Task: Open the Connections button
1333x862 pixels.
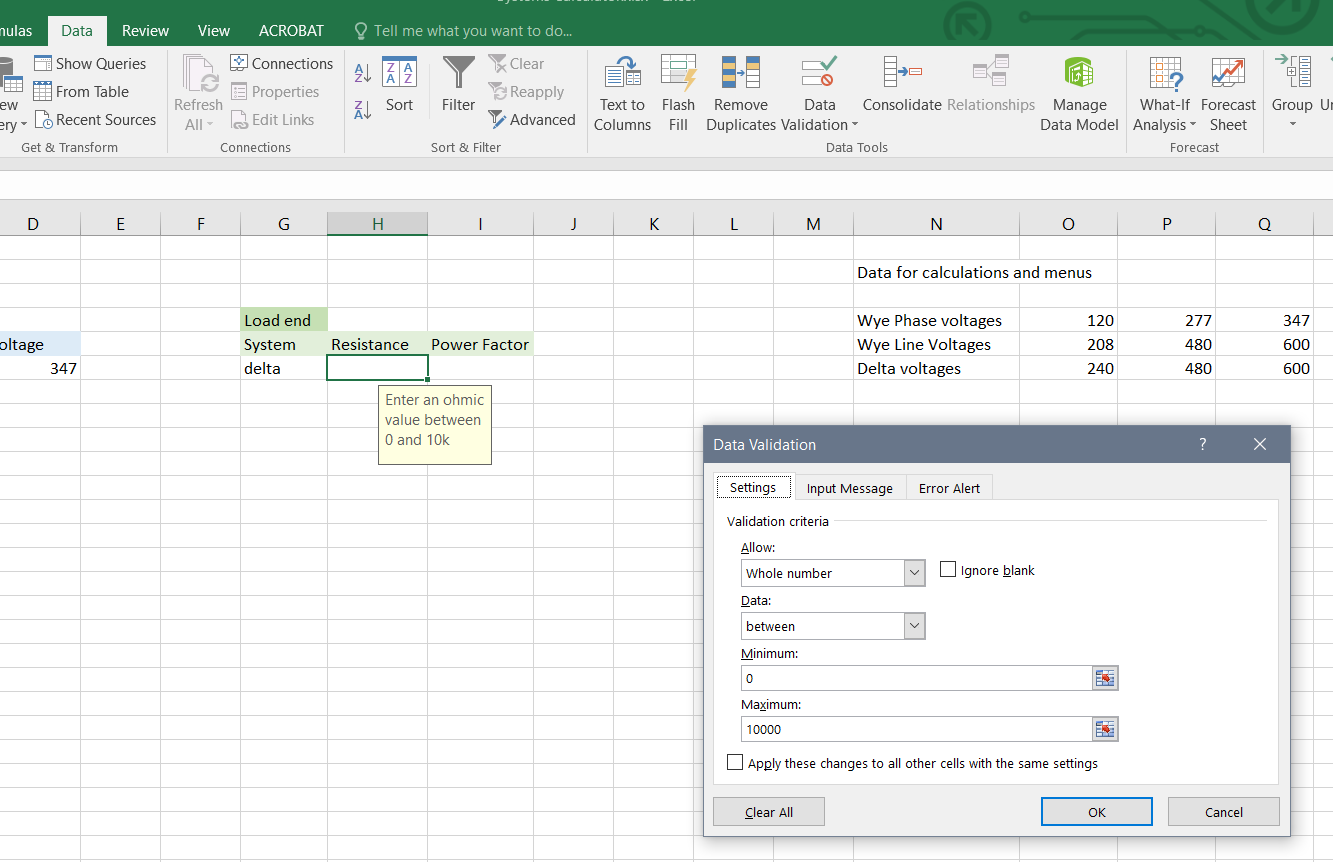Action: coord(282,63)
